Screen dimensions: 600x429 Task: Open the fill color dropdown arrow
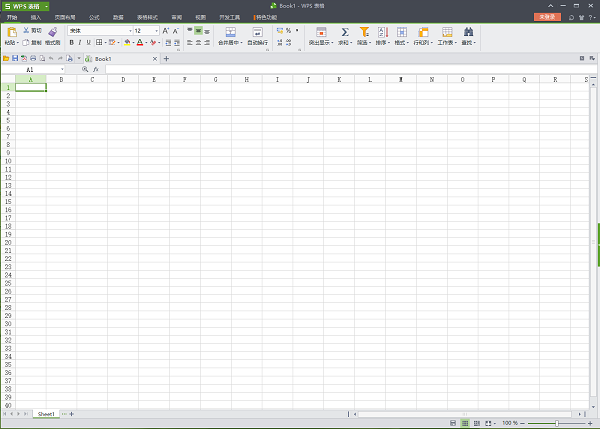[133, 42]
